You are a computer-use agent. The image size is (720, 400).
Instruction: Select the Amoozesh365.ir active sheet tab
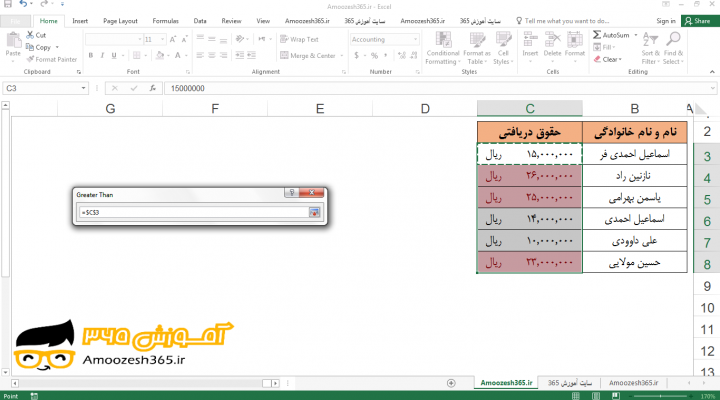(x=506, y=383)
